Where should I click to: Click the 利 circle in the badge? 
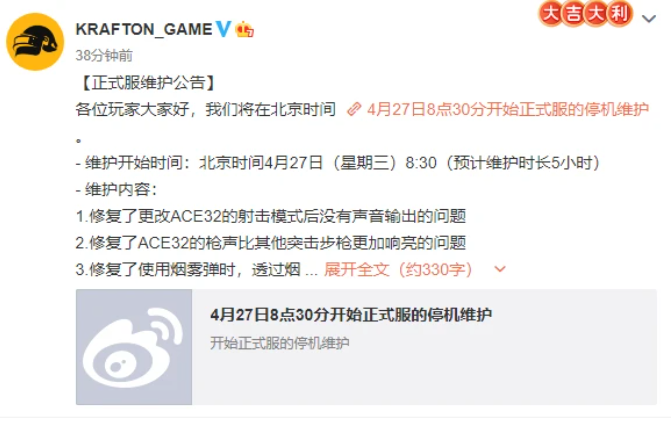619,14
